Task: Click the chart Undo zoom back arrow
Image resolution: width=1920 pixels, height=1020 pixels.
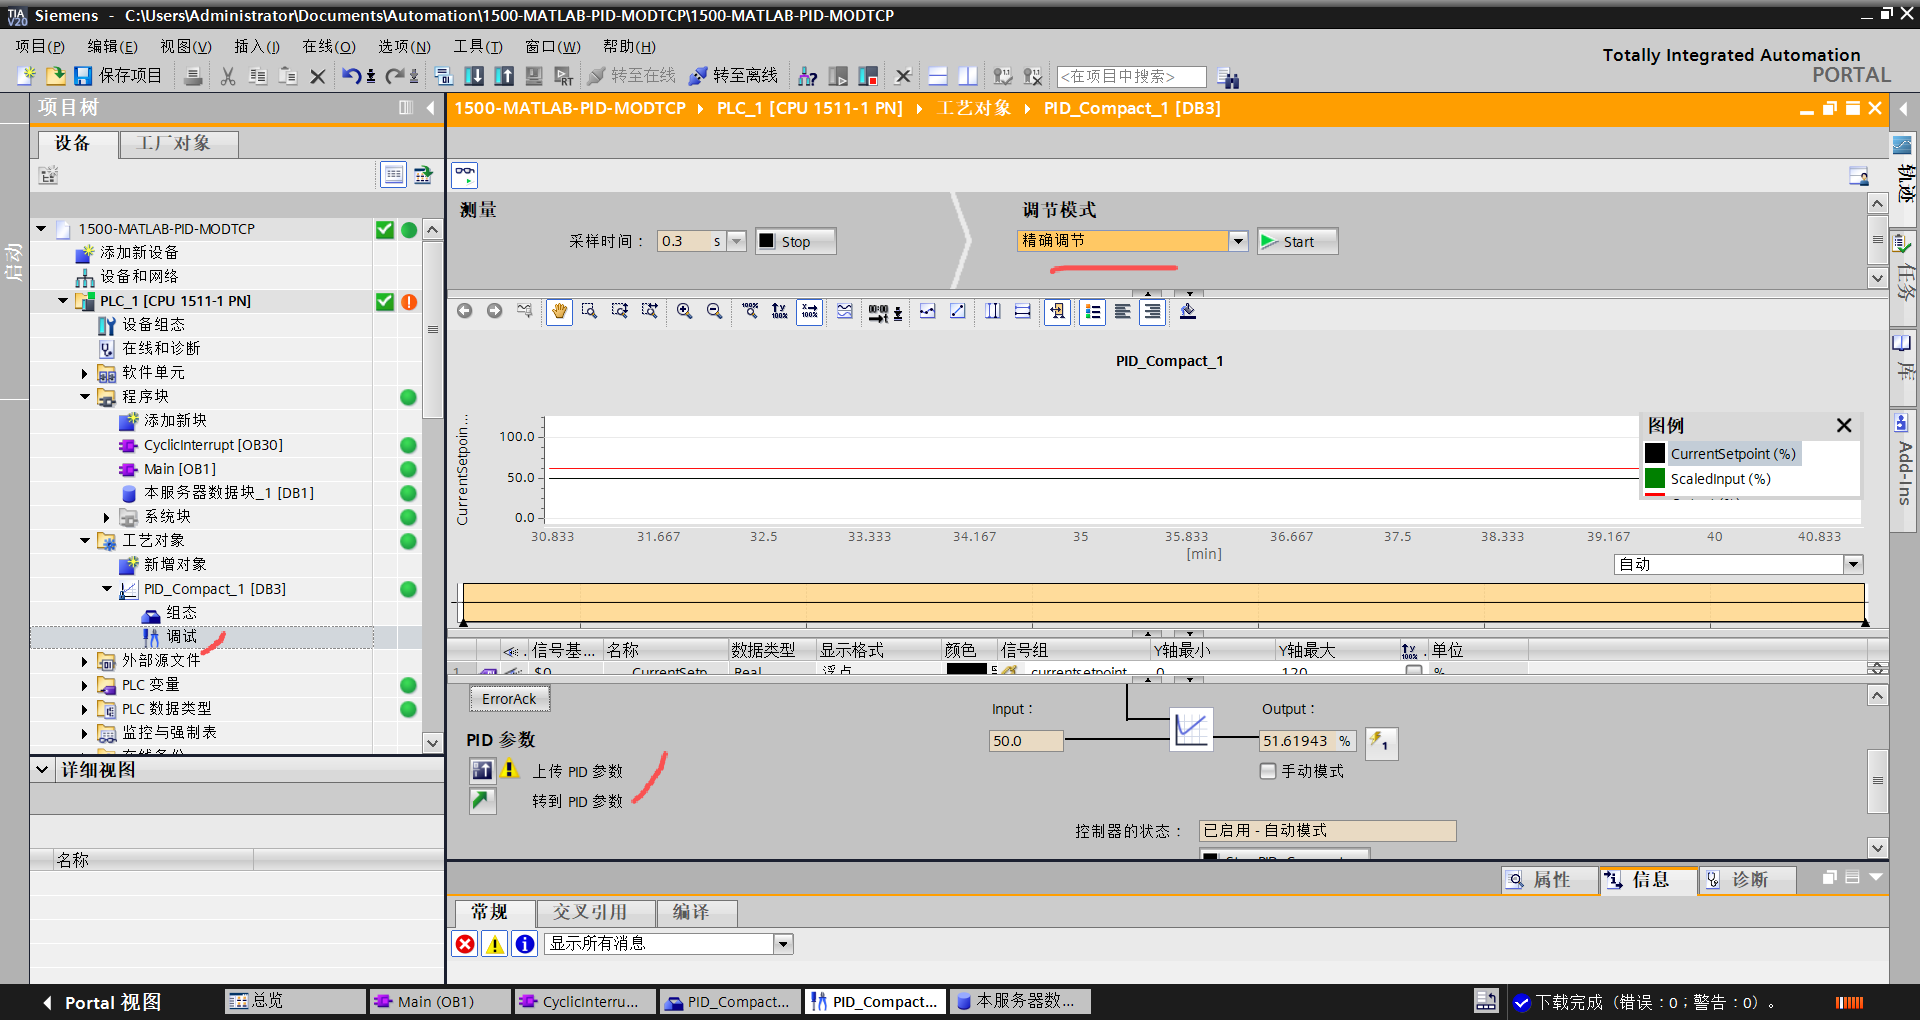Action: coord(464,311)
